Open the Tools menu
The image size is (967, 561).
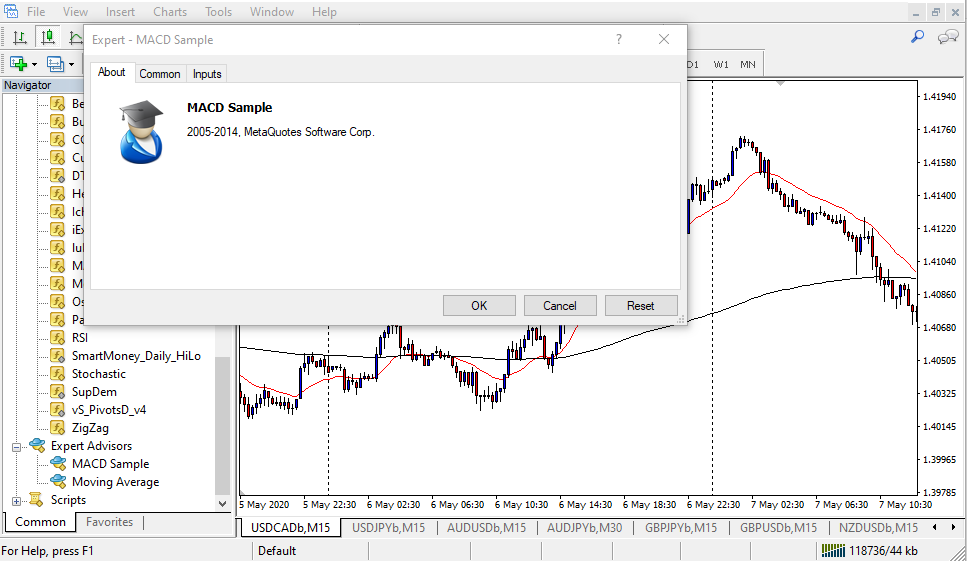point(218,12)
